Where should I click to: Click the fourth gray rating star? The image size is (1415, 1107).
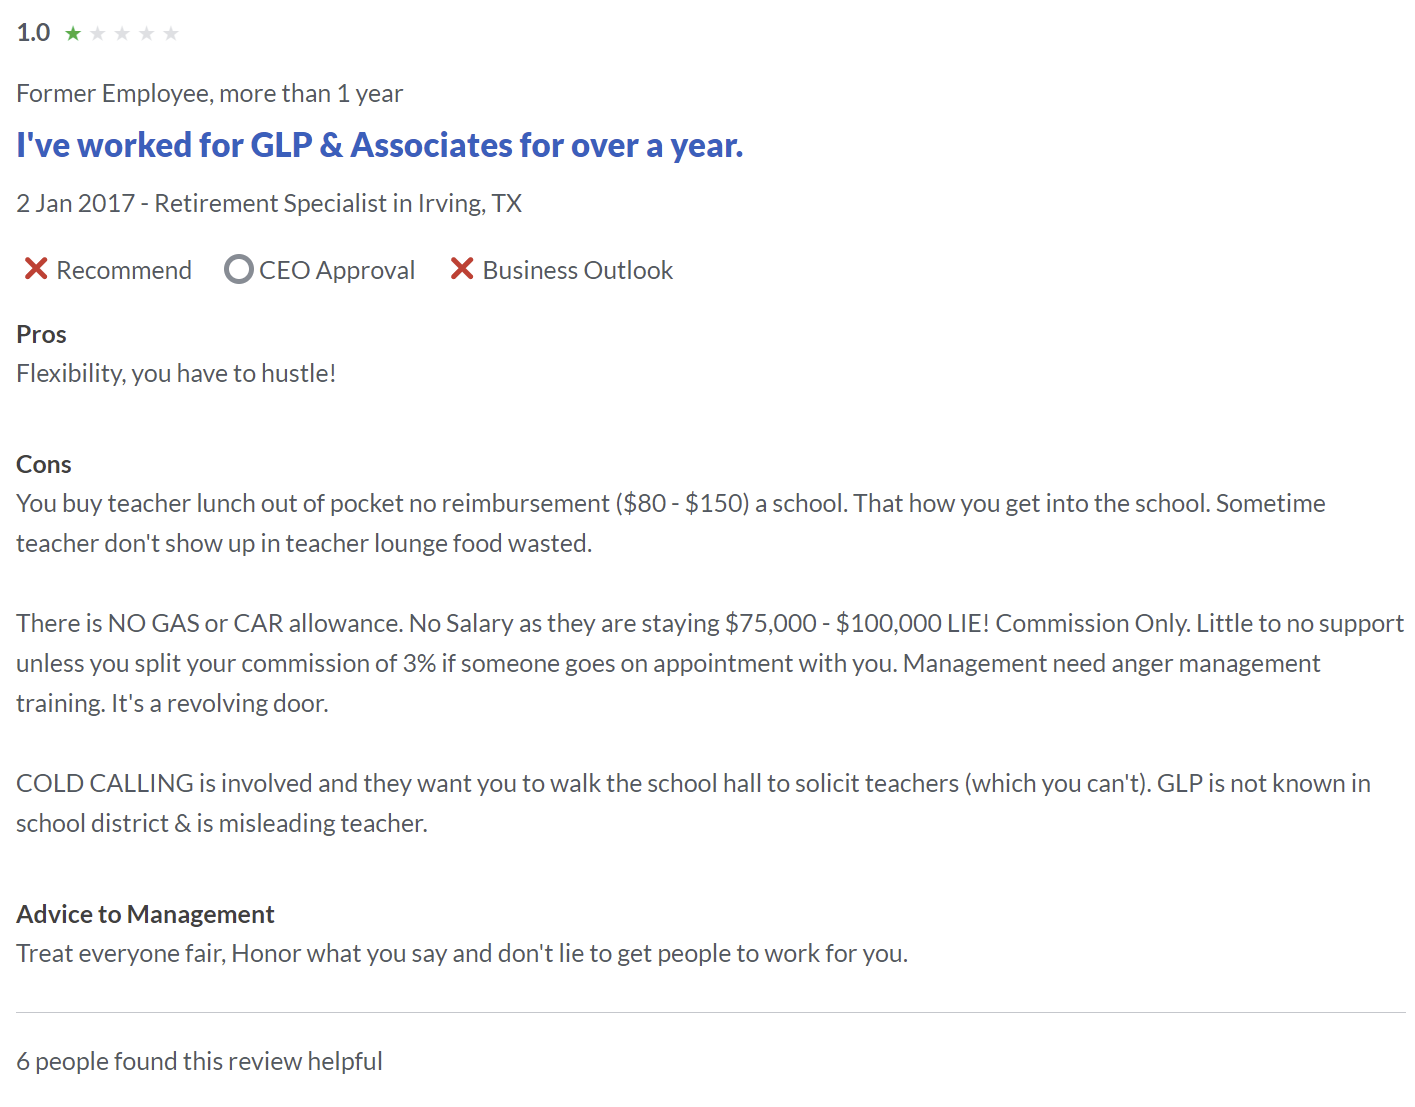coord(147,34)
